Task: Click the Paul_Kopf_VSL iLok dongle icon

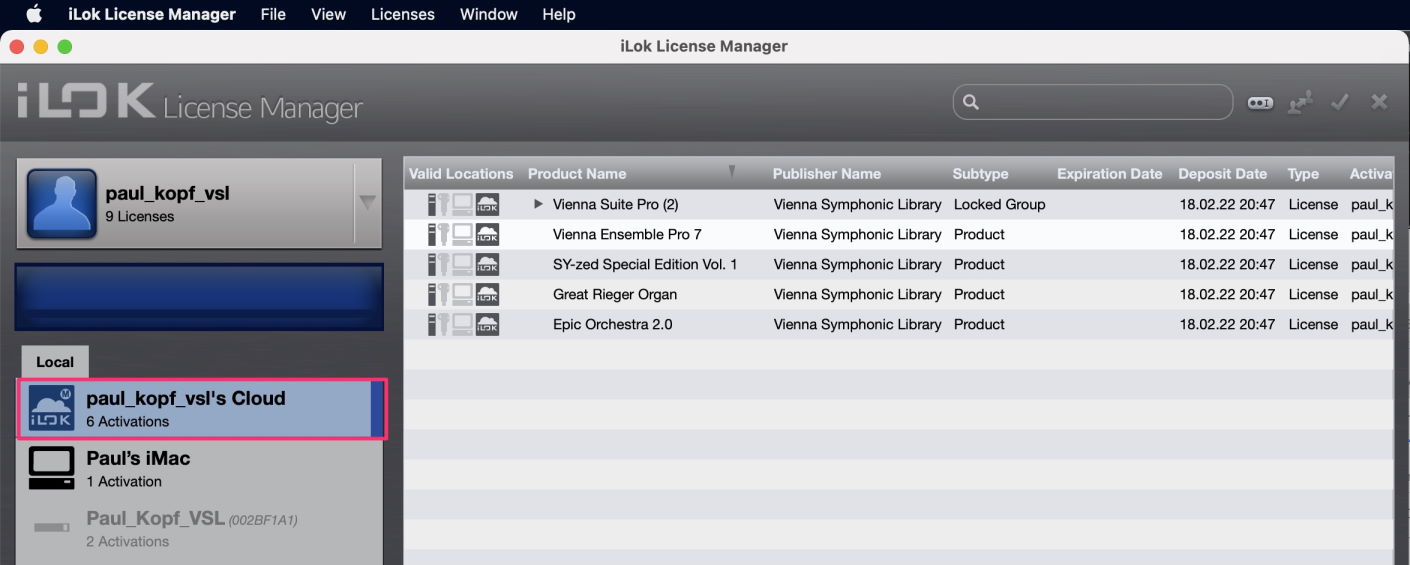Action: coord(51,527)
